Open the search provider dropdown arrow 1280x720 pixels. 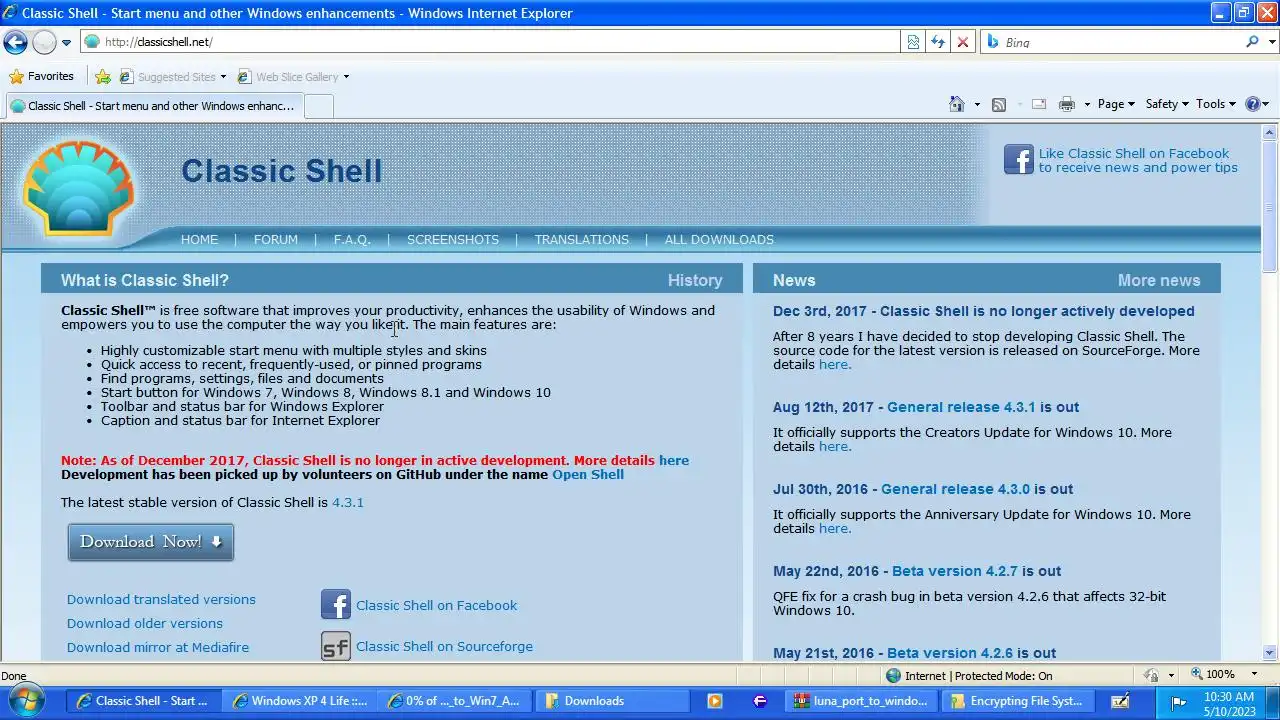tap(1271, 42)
